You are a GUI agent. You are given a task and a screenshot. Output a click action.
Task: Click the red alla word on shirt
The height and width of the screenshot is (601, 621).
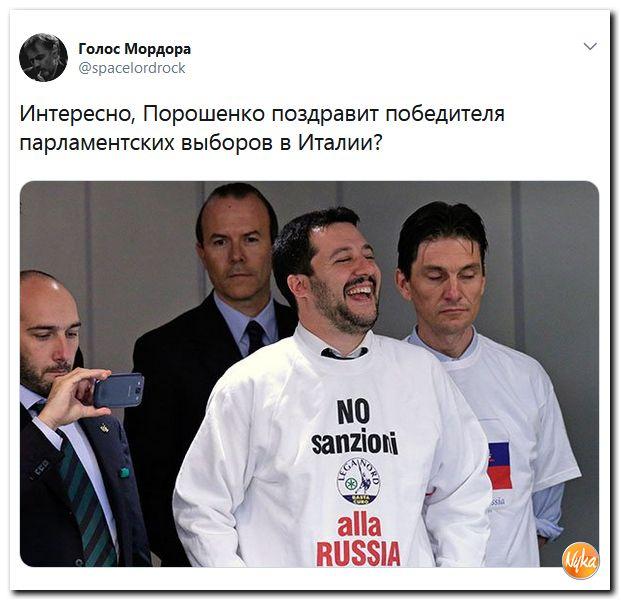359,525
